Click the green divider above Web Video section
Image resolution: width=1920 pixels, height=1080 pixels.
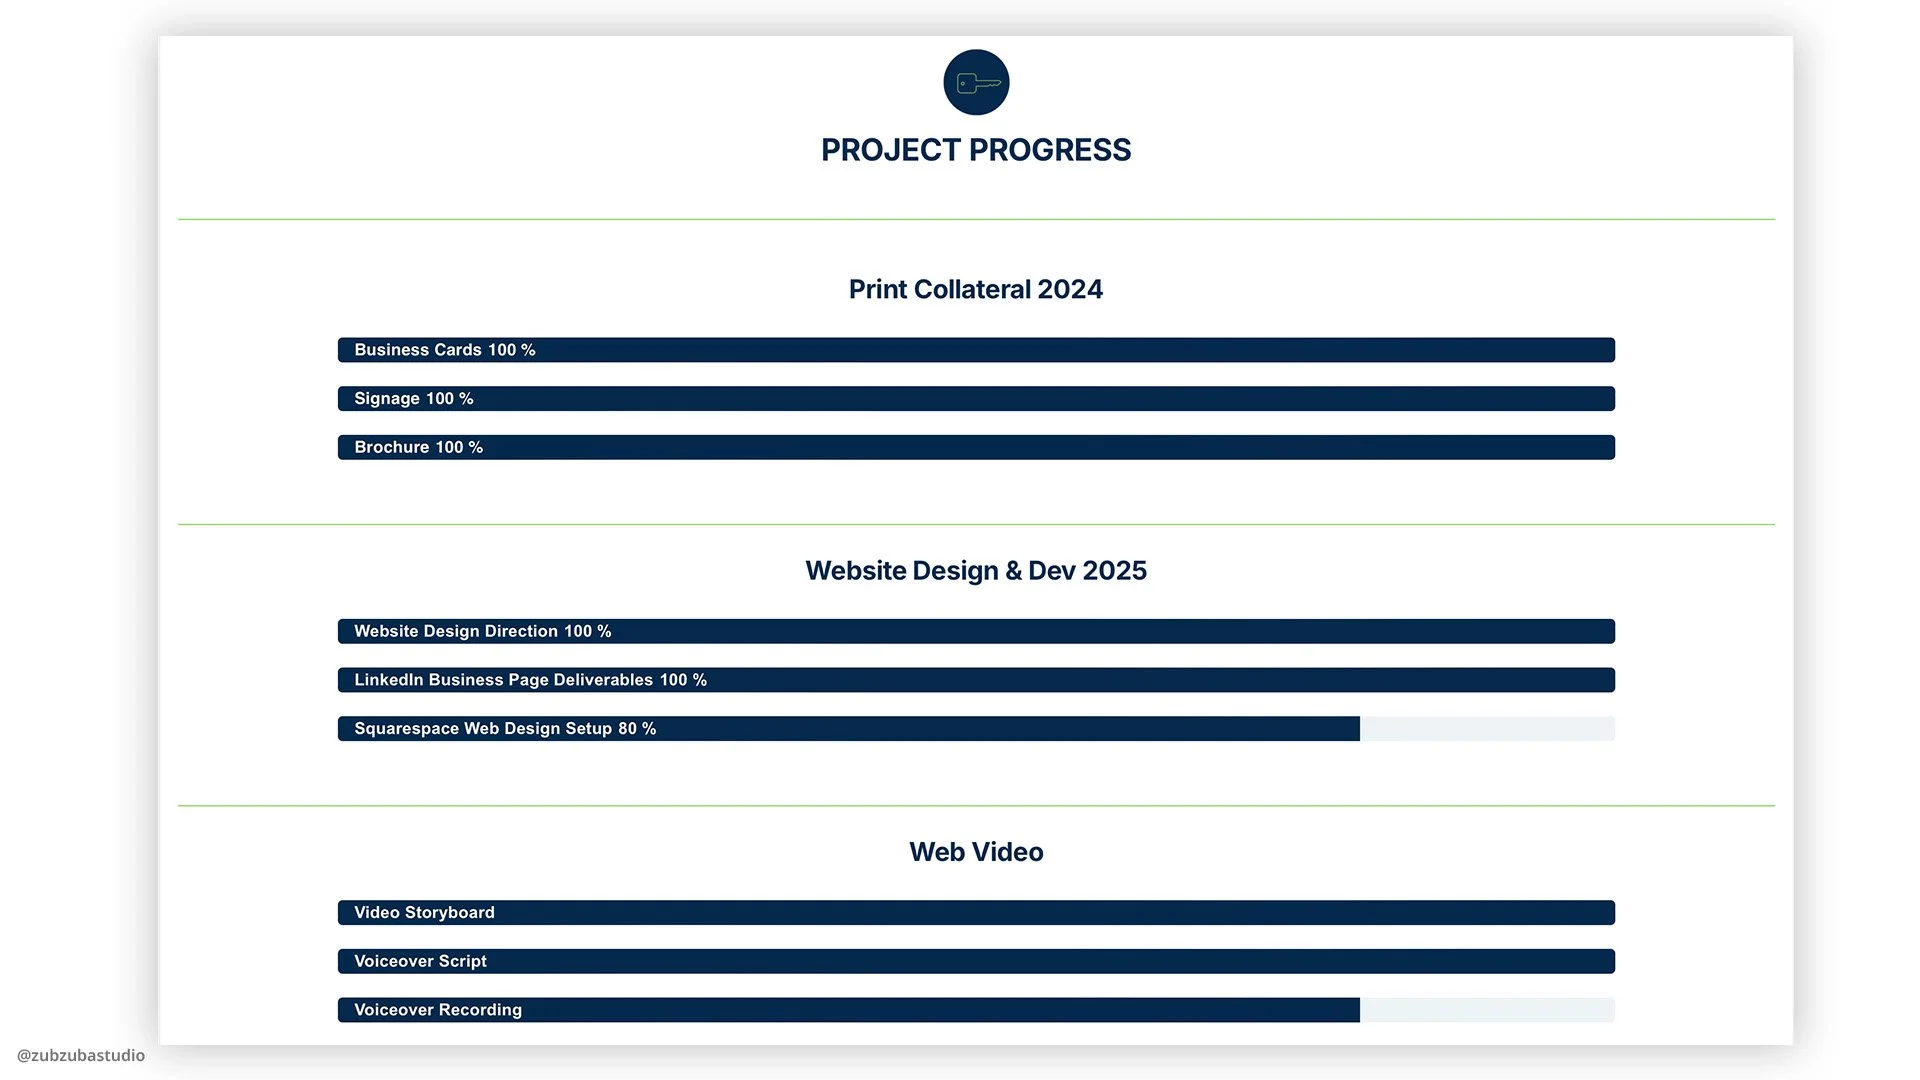coord(976,805)
